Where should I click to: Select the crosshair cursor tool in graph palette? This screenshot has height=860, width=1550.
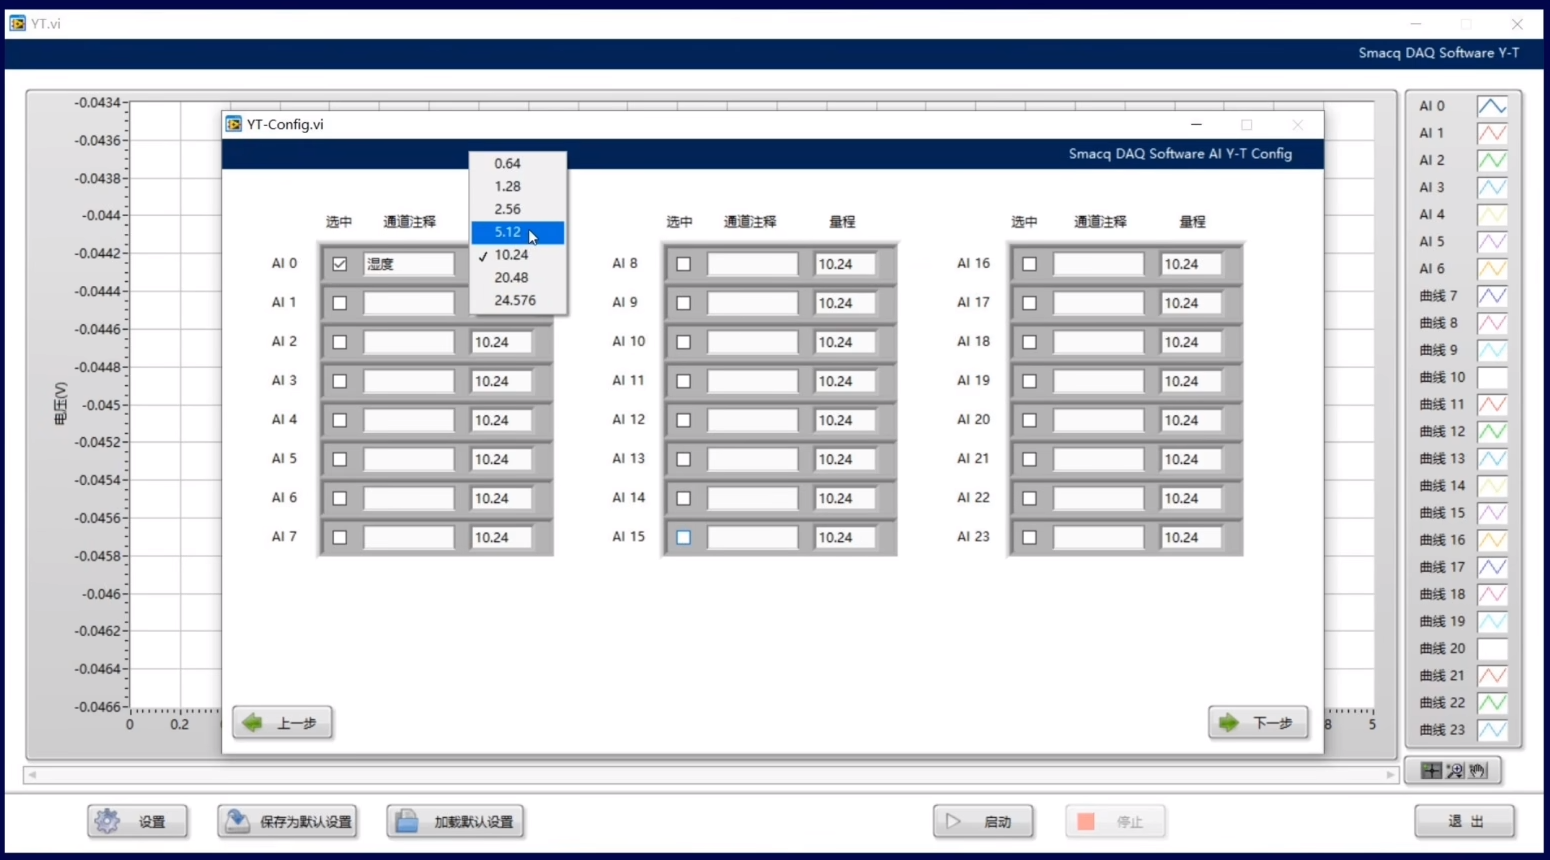(x=1431, y=771)
